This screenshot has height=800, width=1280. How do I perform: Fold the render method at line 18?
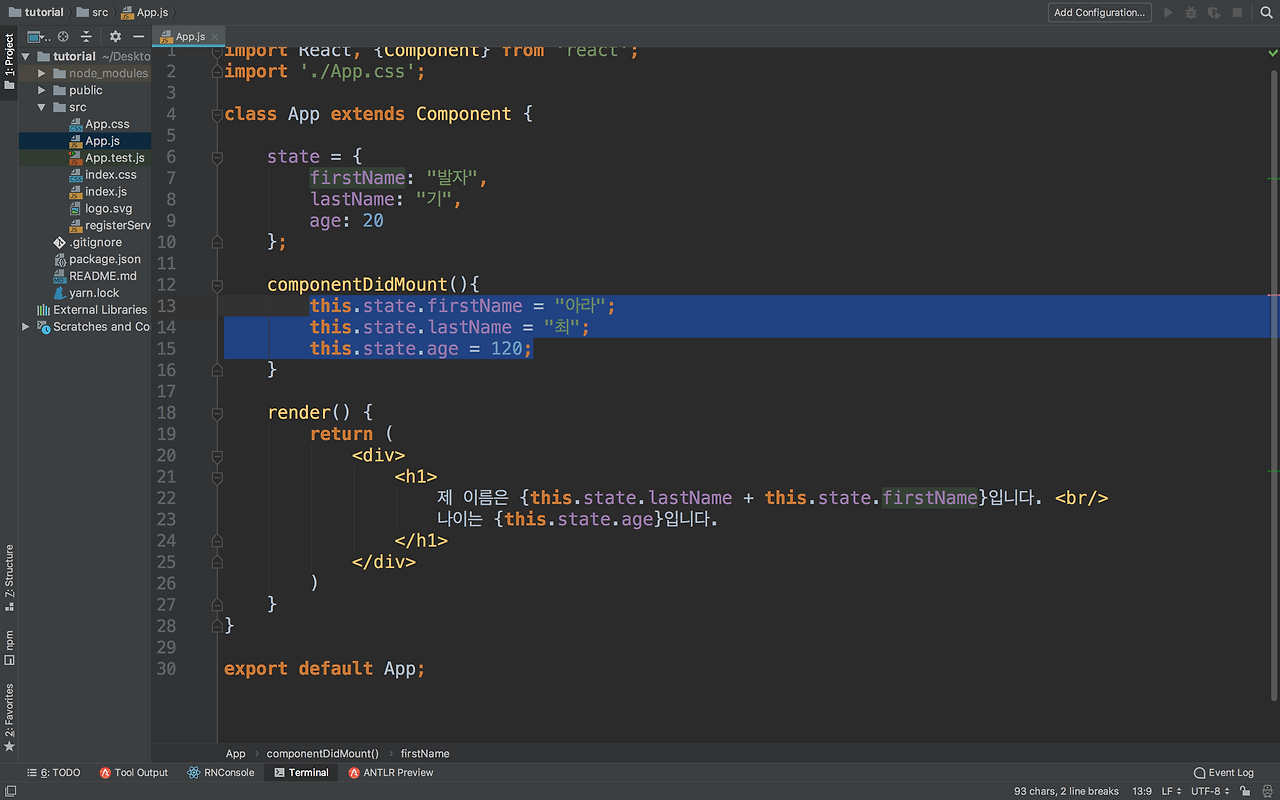pyautogui.click(x=217, y=413)
